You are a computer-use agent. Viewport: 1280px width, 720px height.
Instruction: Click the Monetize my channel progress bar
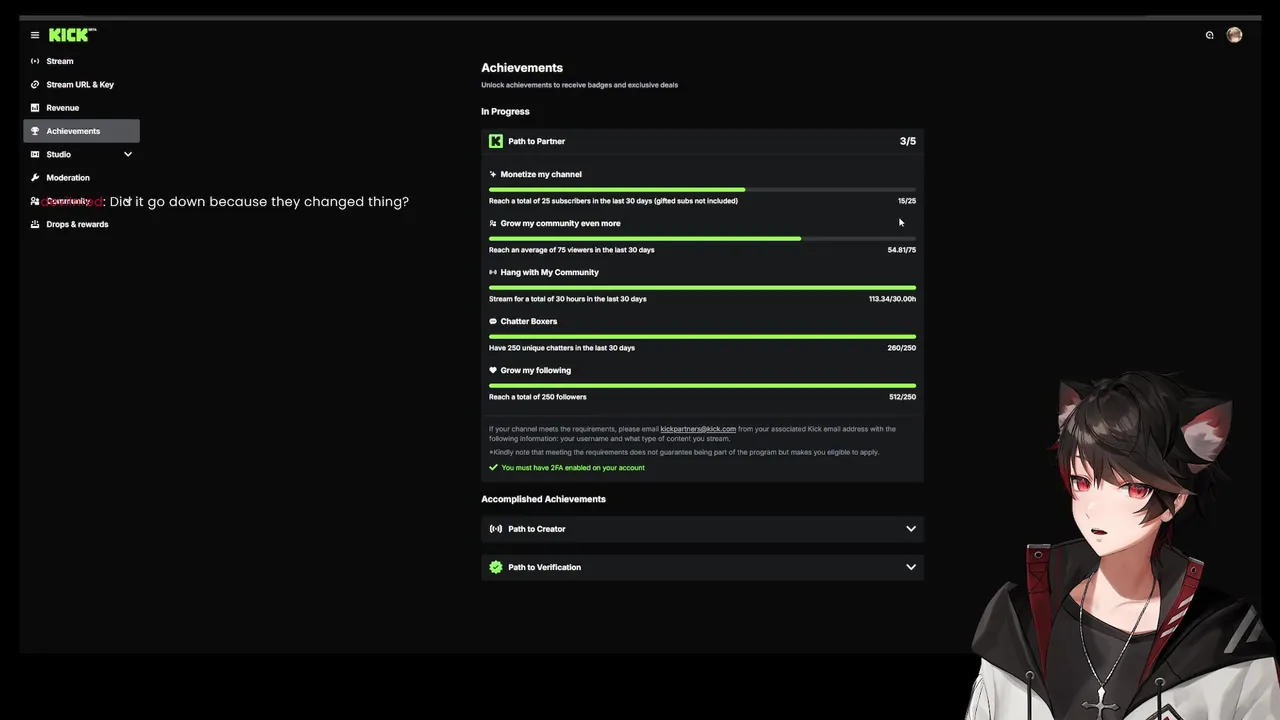[702, 189]
